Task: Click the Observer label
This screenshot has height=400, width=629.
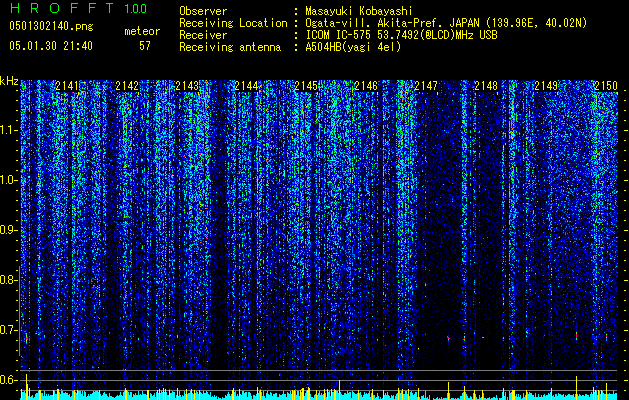Action: click(x=203, y=11)
